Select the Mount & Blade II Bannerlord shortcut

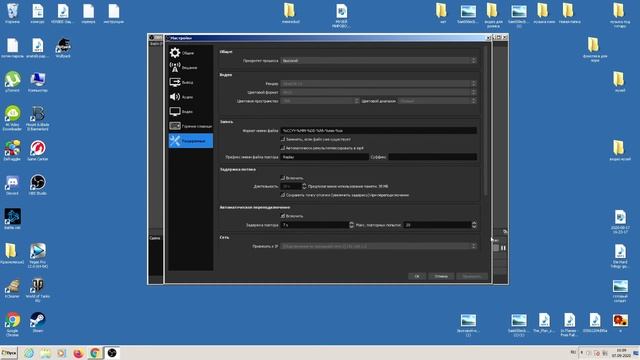click(38, 118)
